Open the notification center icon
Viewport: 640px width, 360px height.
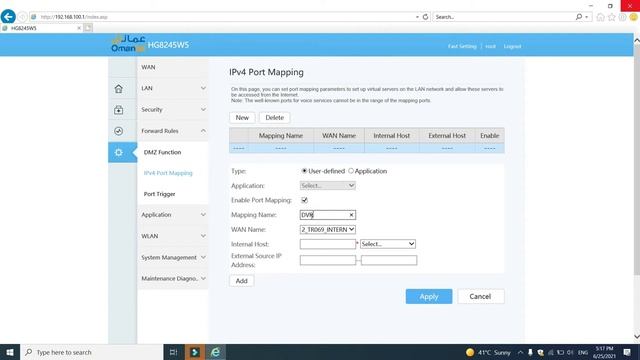click(627, 352)
